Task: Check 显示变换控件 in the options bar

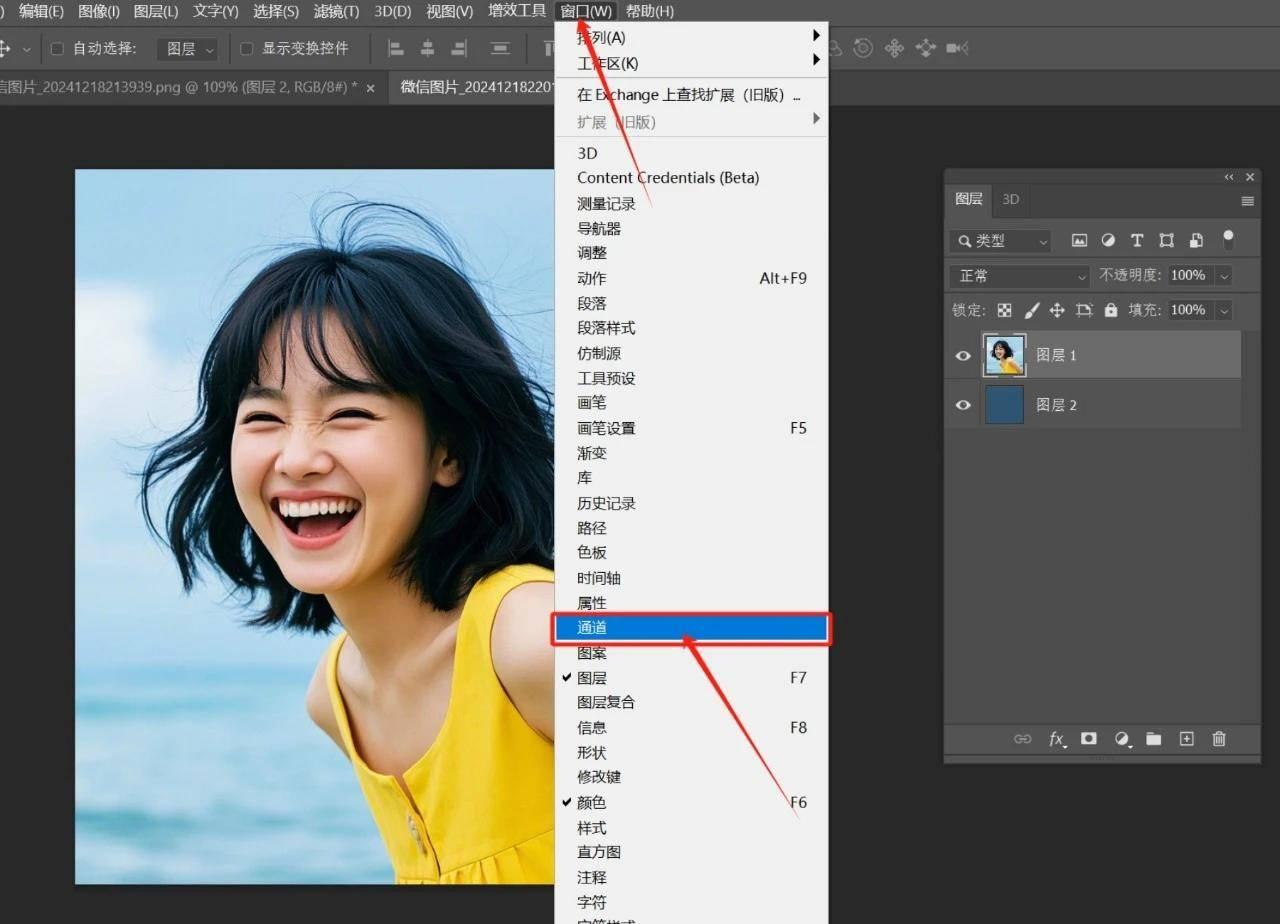Action: pyautogui.click(x=245, y=48)
